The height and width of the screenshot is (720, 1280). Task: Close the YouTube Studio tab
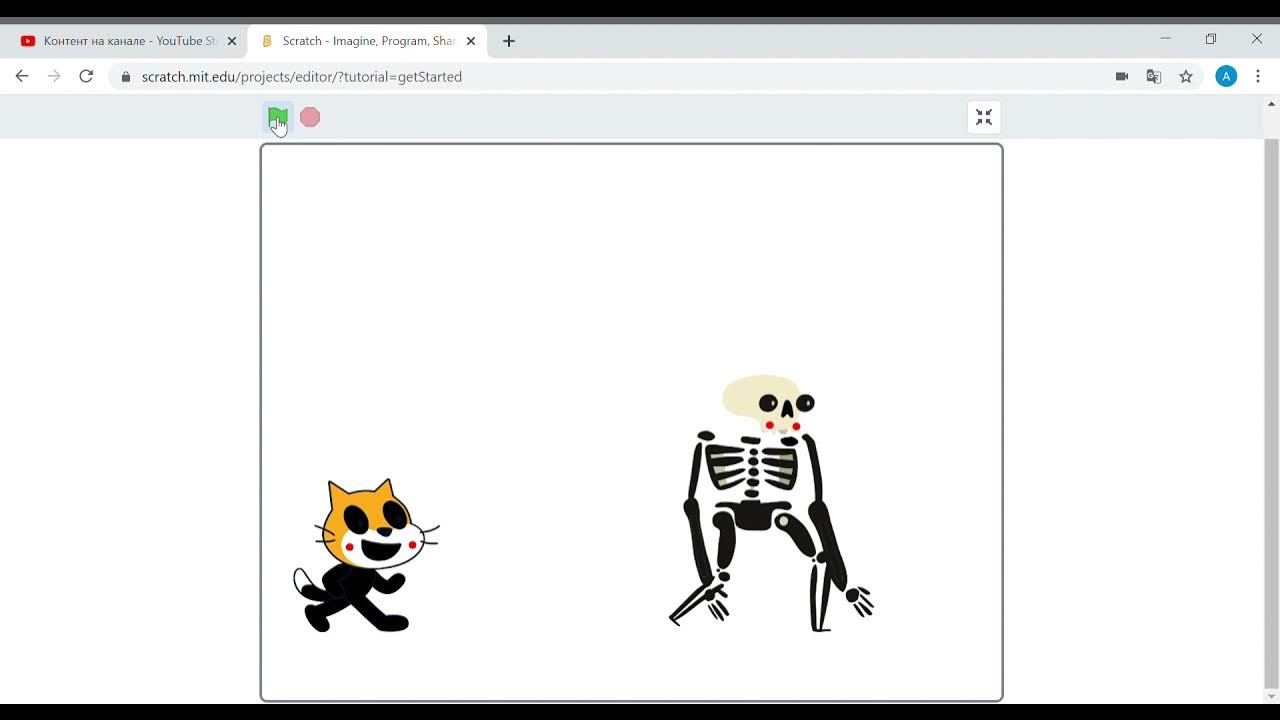click(x=232, y=41)
